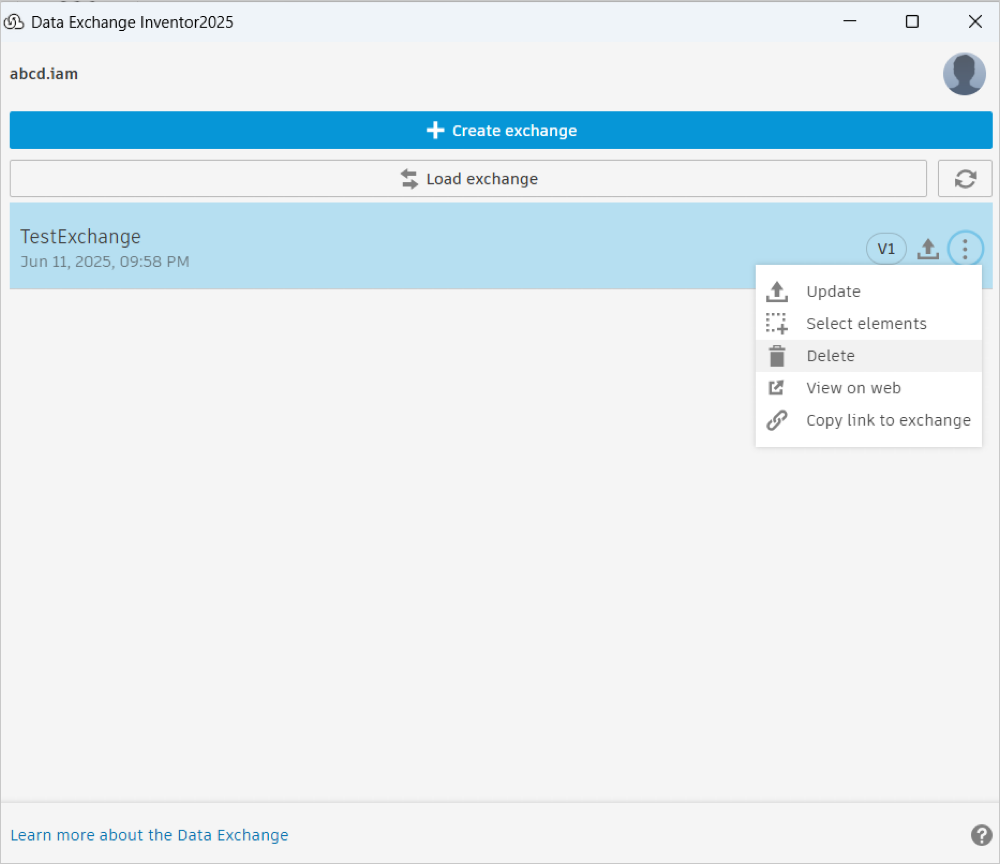
Task: Click the trash icon beside Delete
Action: [777, 356]
